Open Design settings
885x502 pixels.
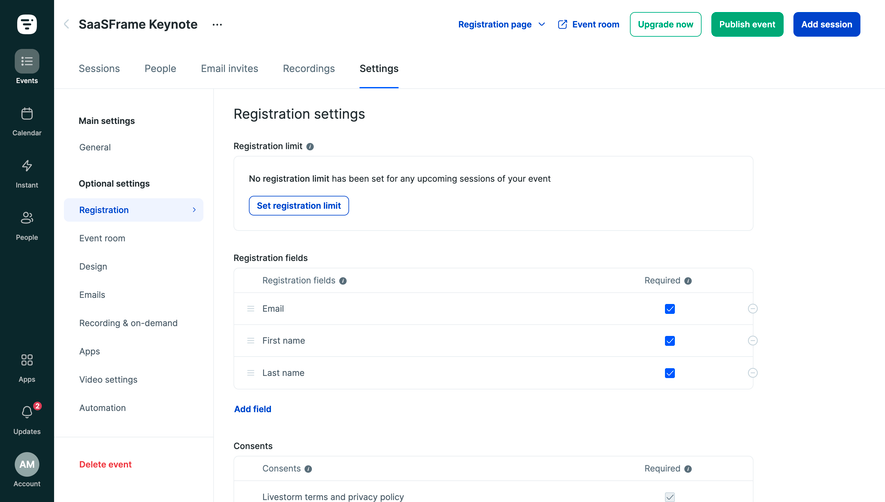[93, 267]
